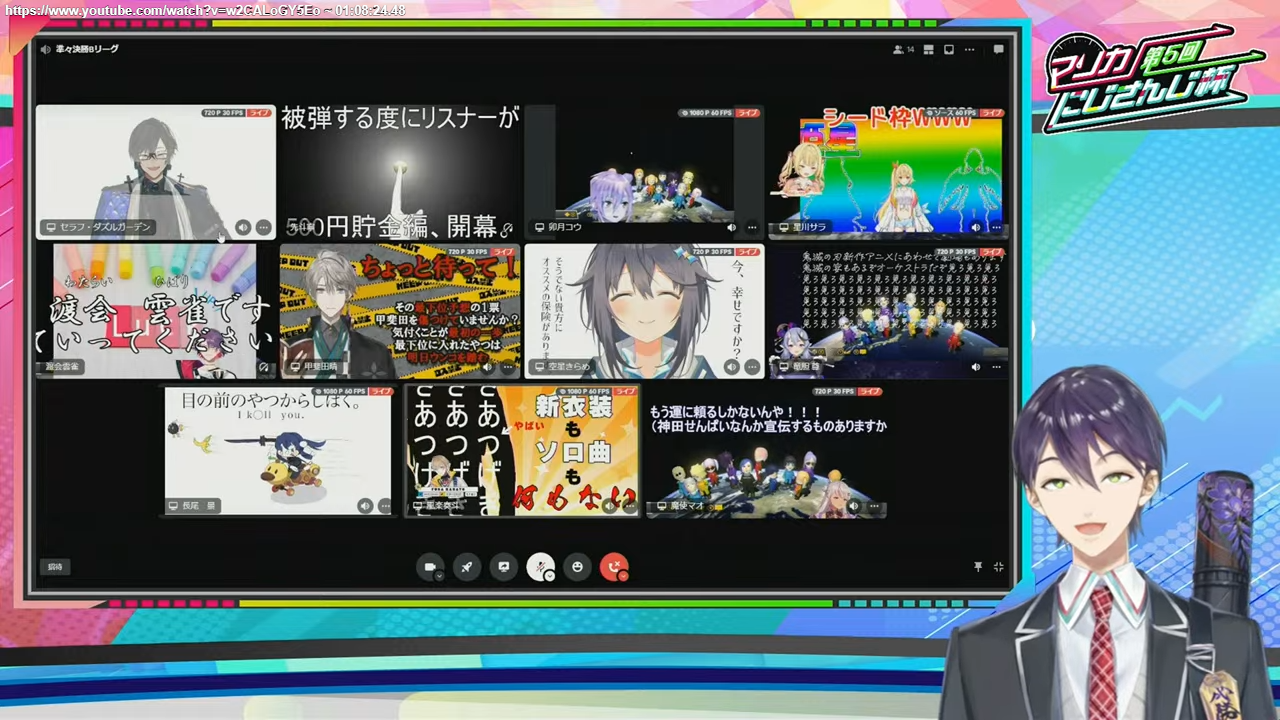Mute the 星川サラ stream volume
1280x720 pixels.
[x=976, y=227]
